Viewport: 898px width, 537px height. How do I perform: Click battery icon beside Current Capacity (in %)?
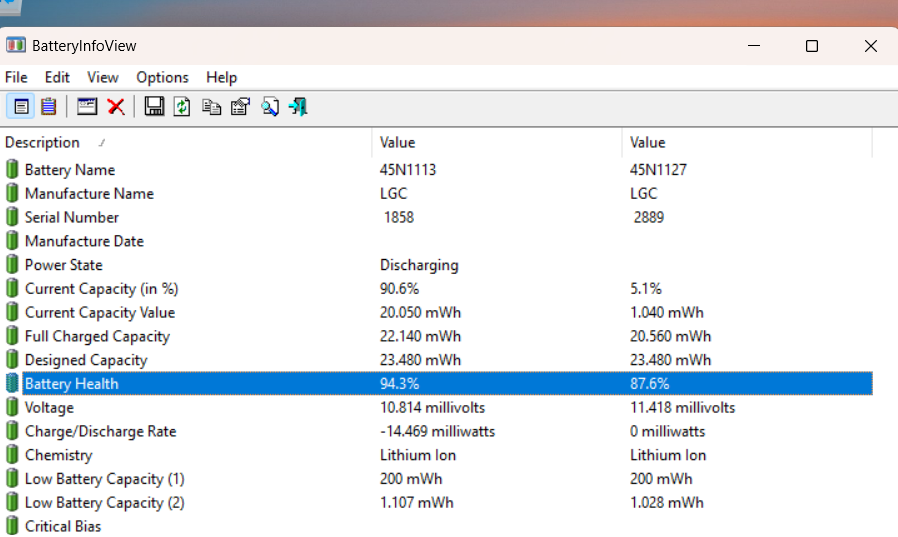point(12,289)
